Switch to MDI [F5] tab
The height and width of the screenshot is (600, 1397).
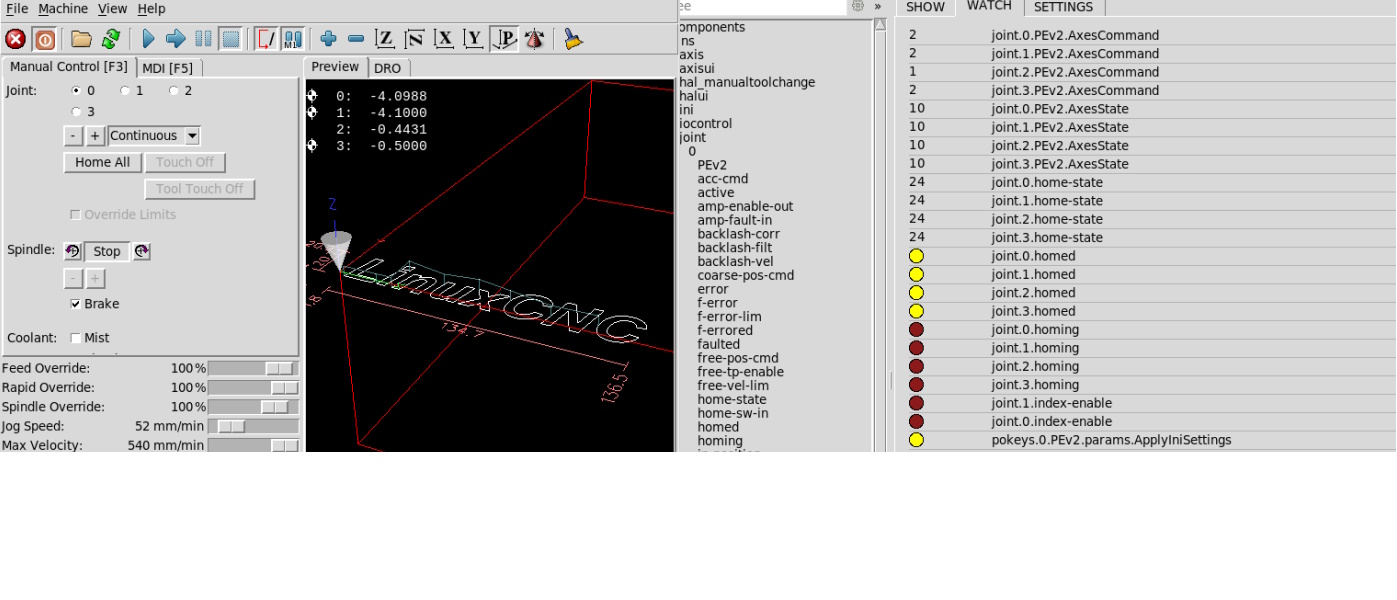[x=168, y=68]
